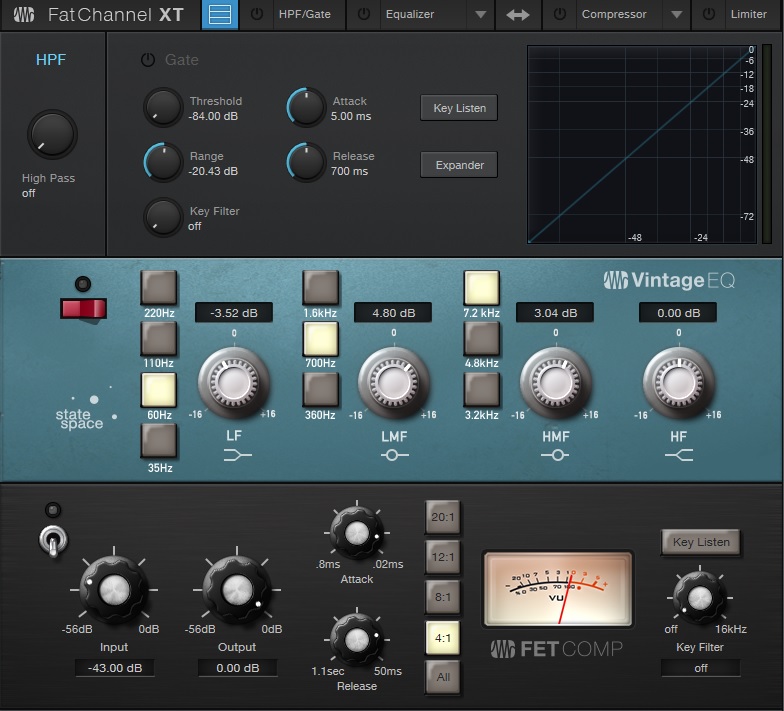Open the Equalizer tab

click(x=410, y=14)
